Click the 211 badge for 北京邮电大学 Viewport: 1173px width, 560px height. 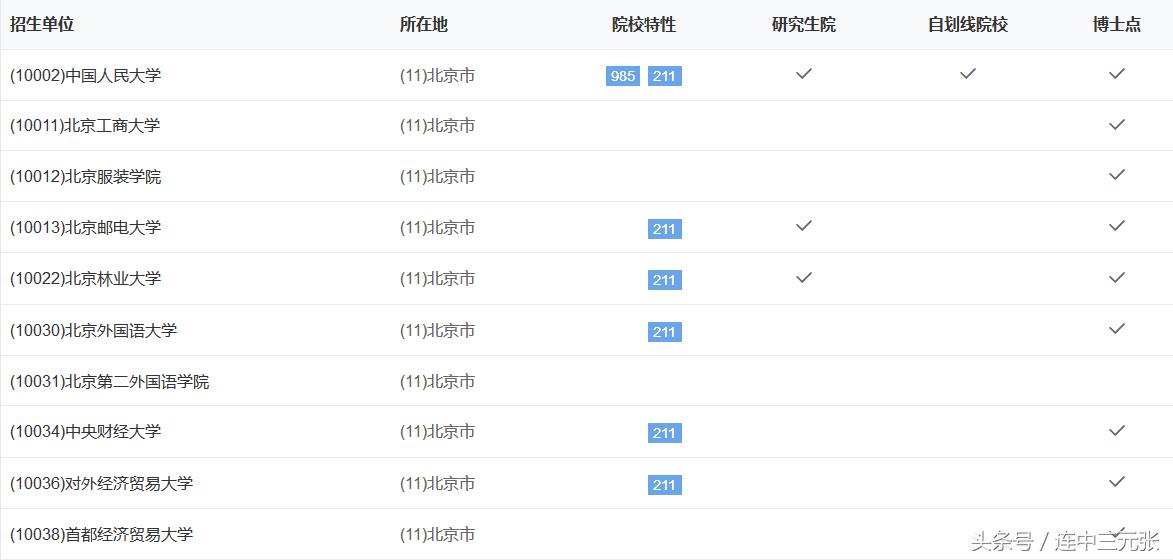click(x=664, y=229)
